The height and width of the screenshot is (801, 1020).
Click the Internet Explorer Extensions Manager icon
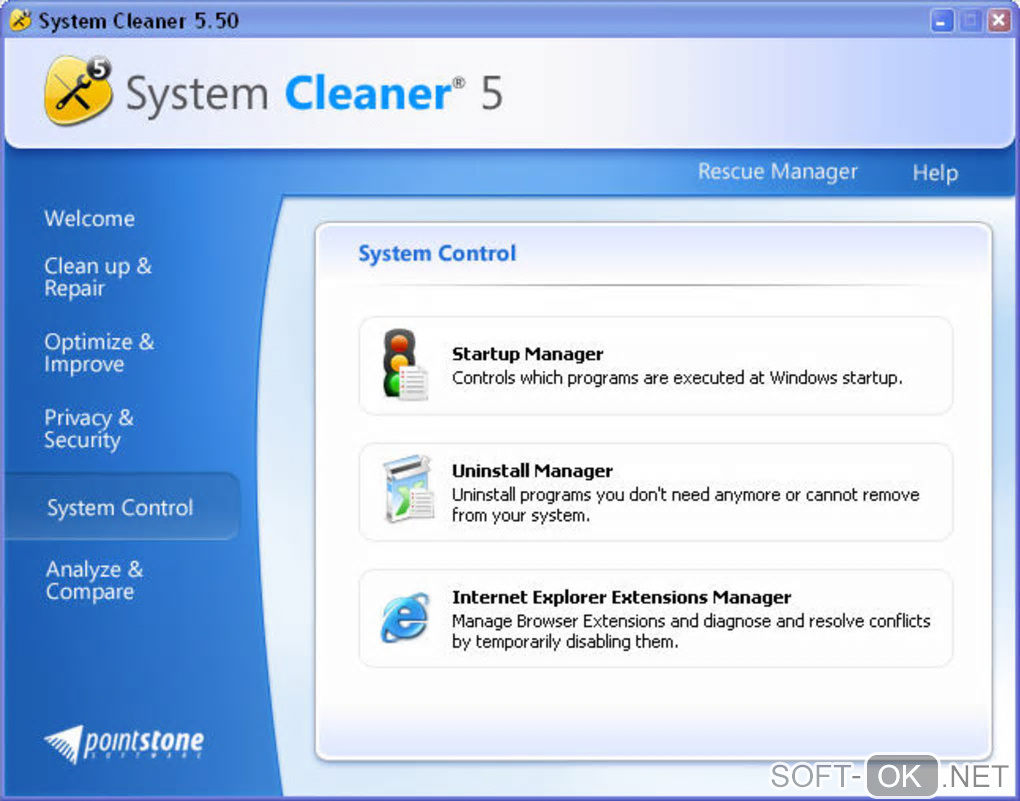[x=405, y=617]
